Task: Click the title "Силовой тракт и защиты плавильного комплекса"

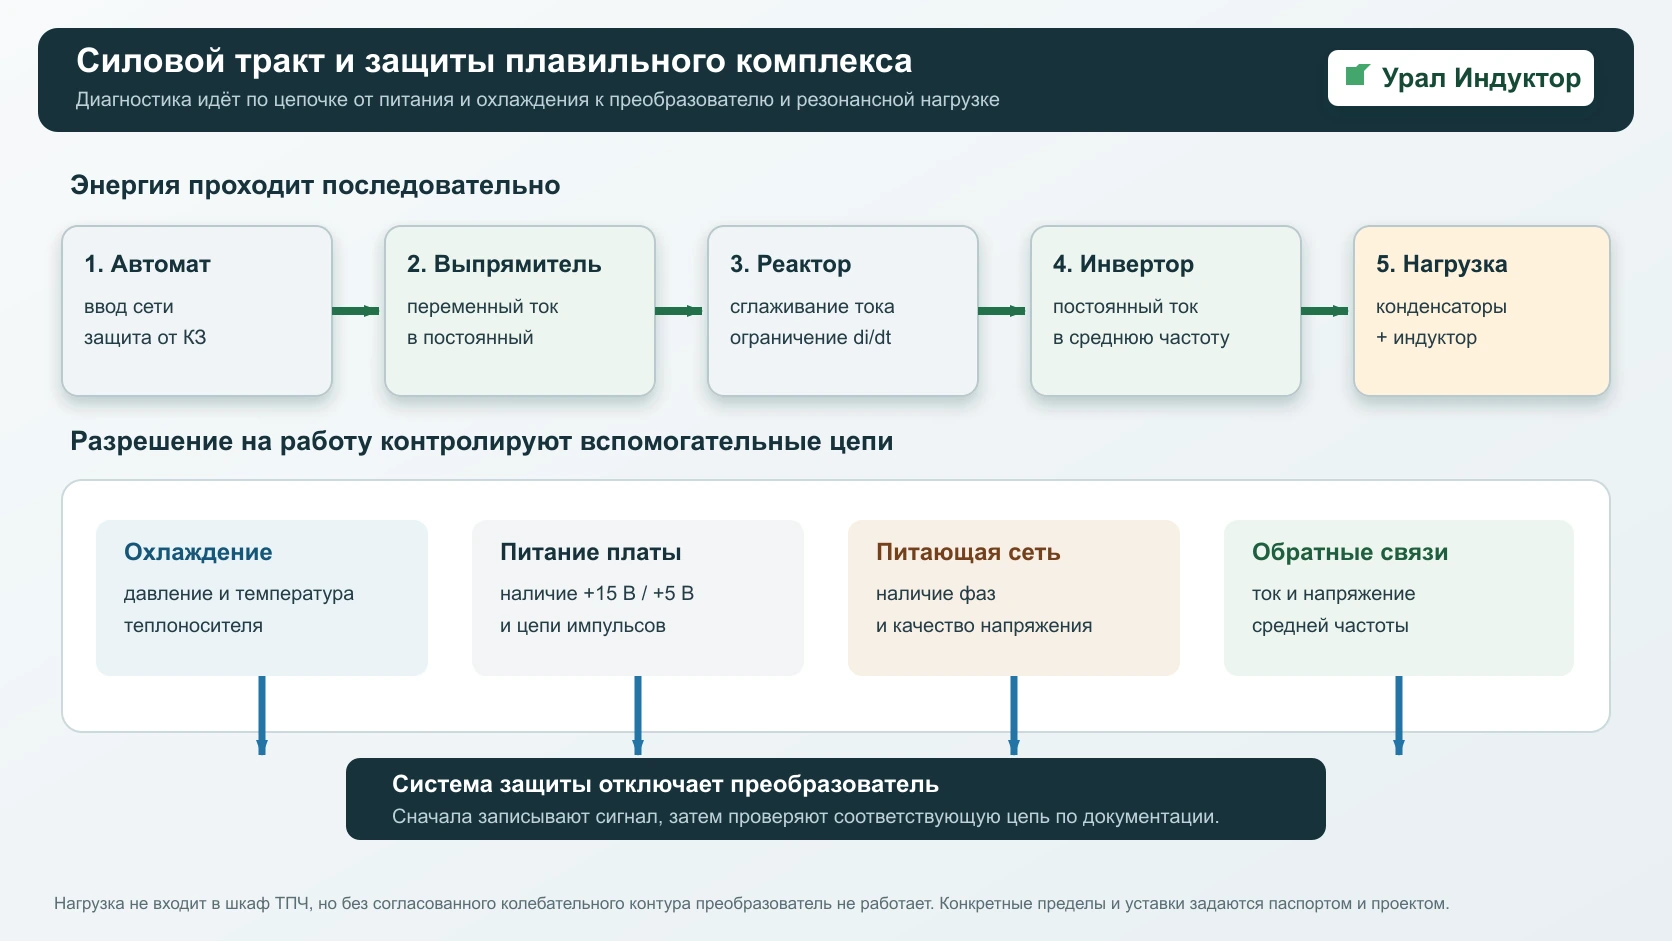Action: click(x=494, y=61)
